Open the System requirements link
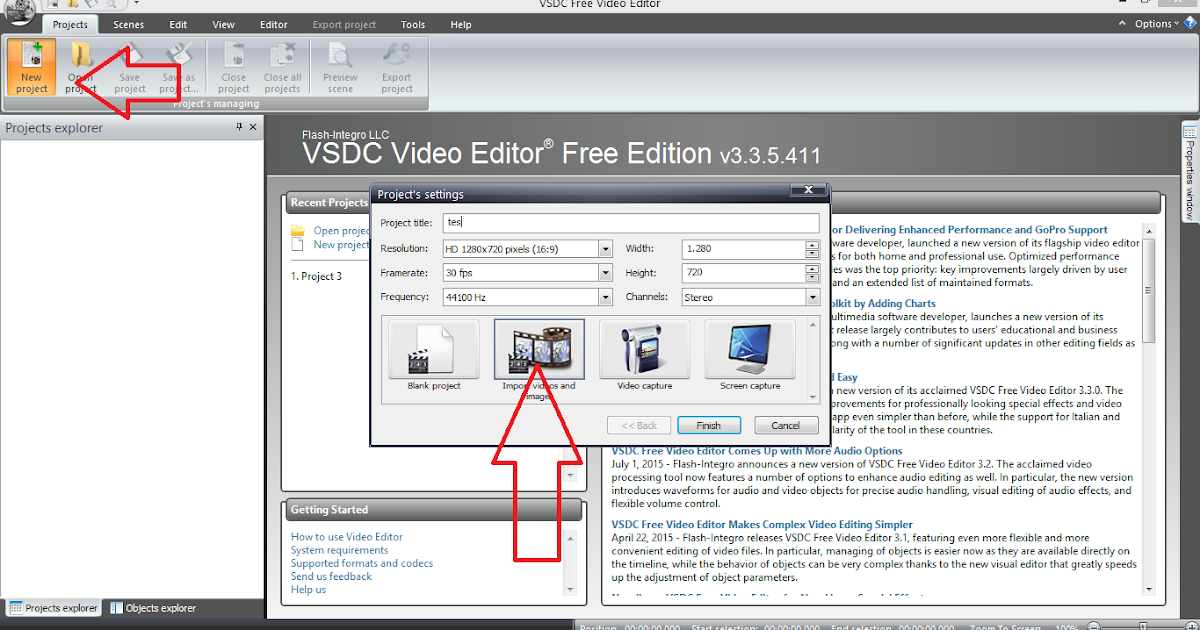The image size is (1200, 630). click(340, 550)
